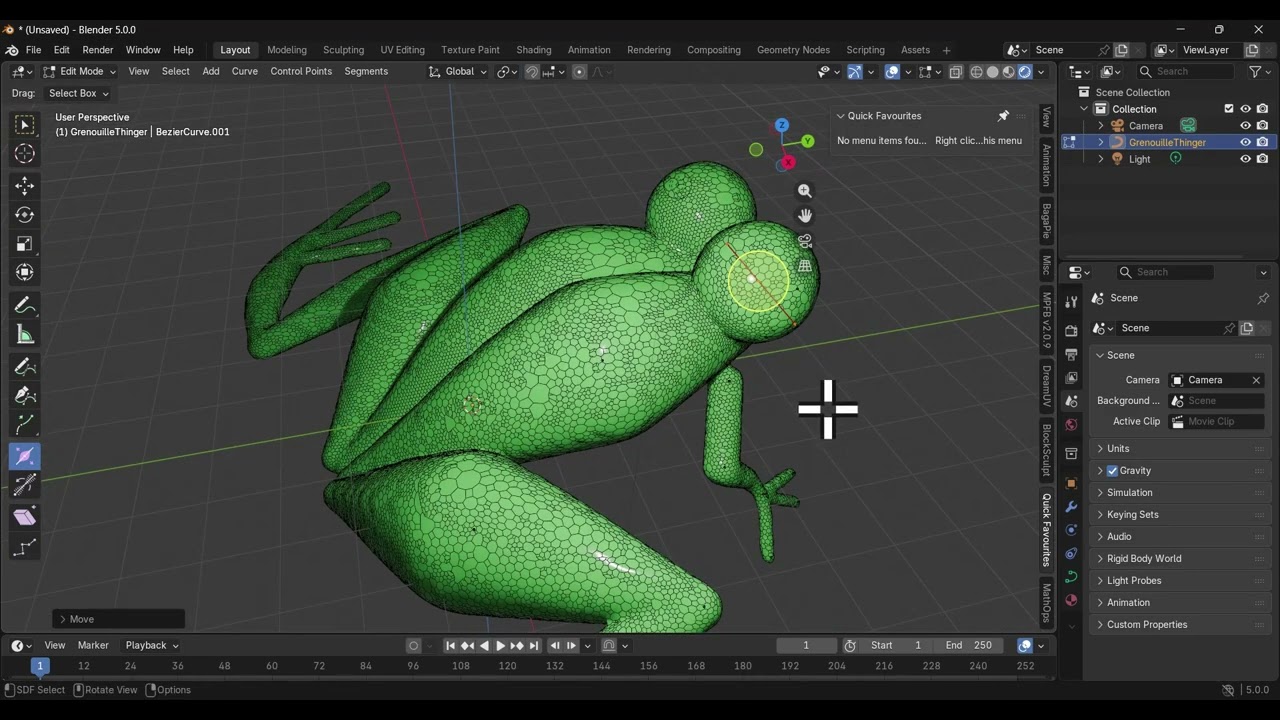This screenshot has width=1280, height=720.
Task: Click the viewport zoom magnifier icon
Action: click(805, 191)
